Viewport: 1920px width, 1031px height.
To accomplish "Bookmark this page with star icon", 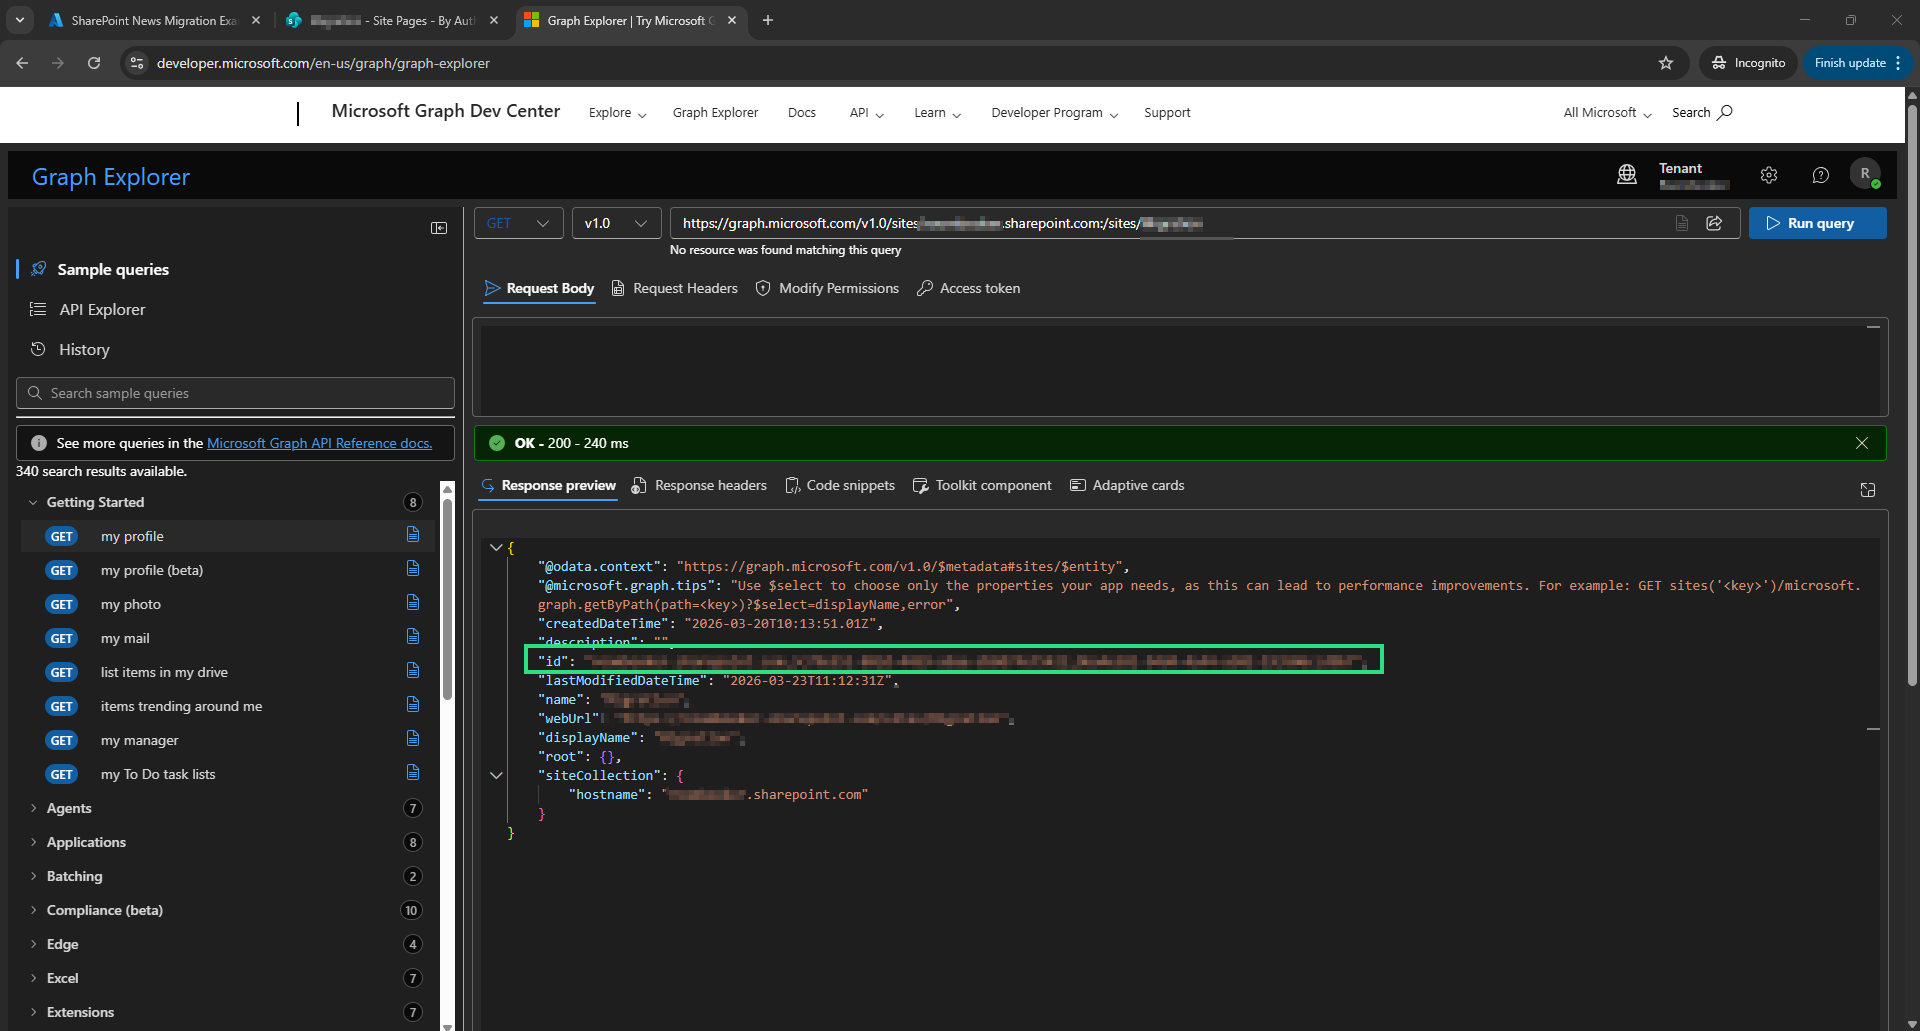I will (1666, 63).
